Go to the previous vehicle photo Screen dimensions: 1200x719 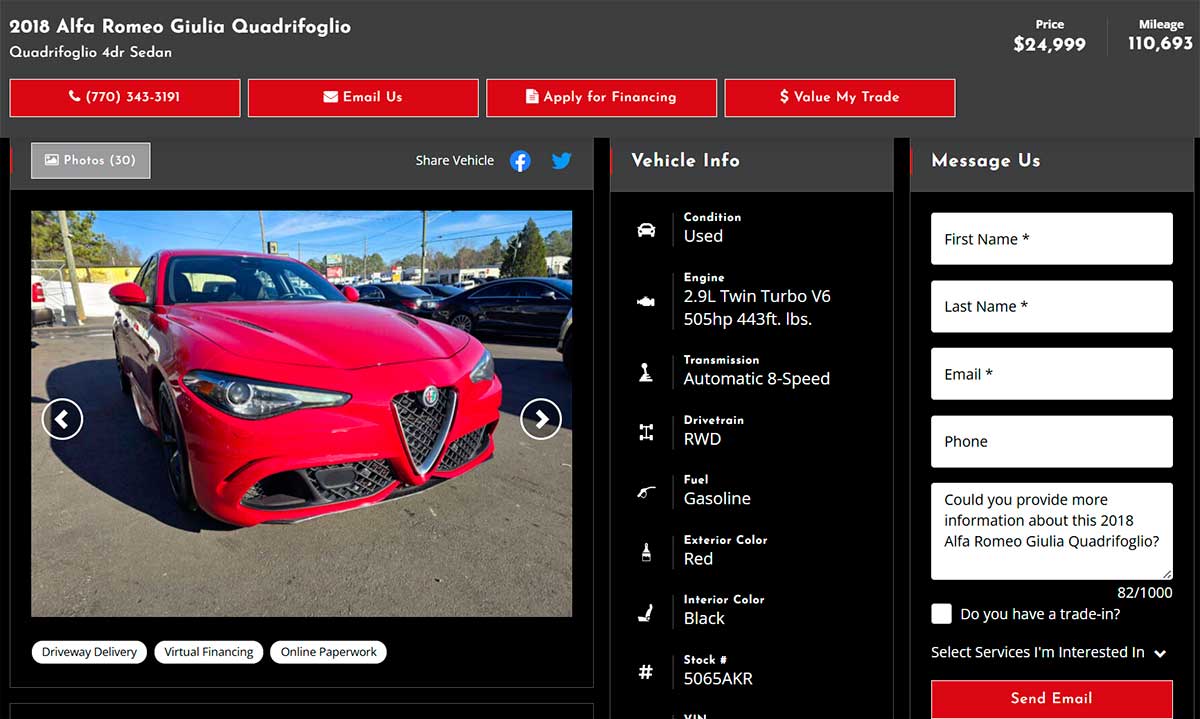62,419
